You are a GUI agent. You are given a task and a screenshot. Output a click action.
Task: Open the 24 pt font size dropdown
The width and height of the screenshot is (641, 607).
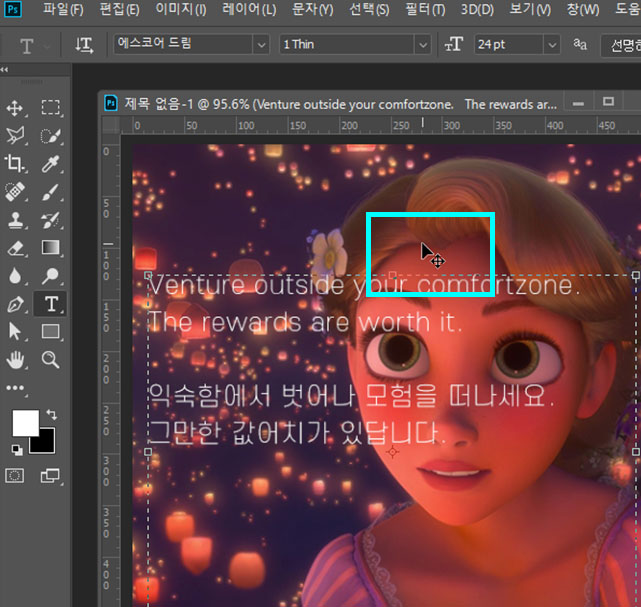click(552, 45)
